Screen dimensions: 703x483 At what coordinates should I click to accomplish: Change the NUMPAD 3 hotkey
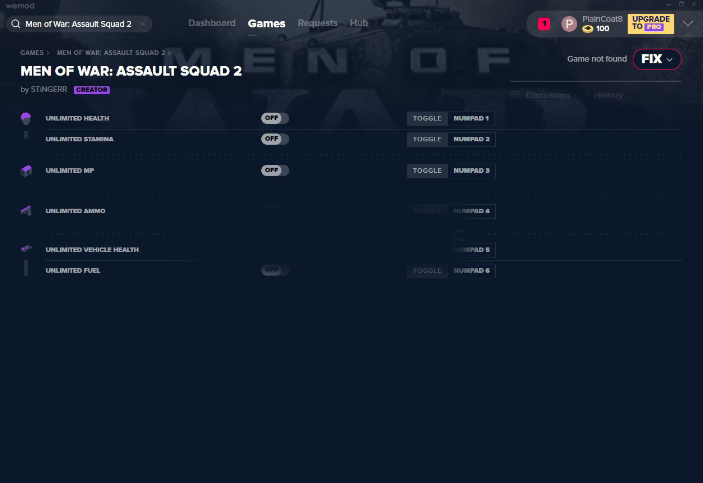pyautogui.click(x=471, y=170)
